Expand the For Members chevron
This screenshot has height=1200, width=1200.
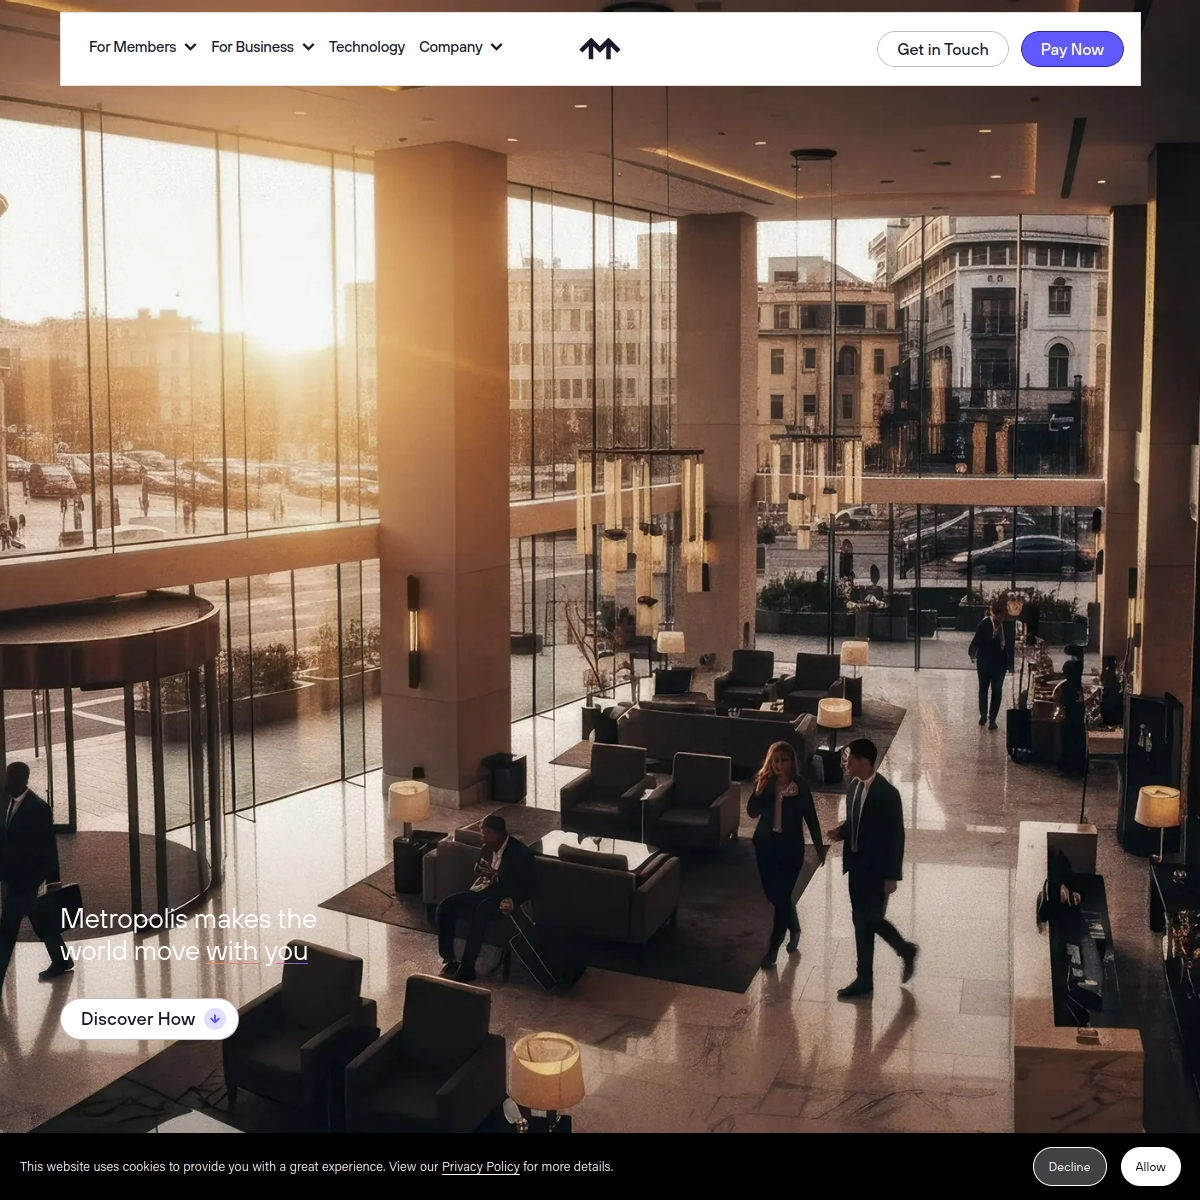coord(190,47)
